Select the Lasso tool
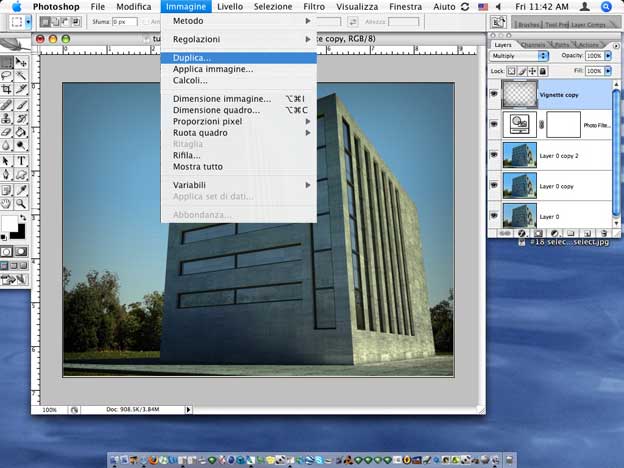 7,75
